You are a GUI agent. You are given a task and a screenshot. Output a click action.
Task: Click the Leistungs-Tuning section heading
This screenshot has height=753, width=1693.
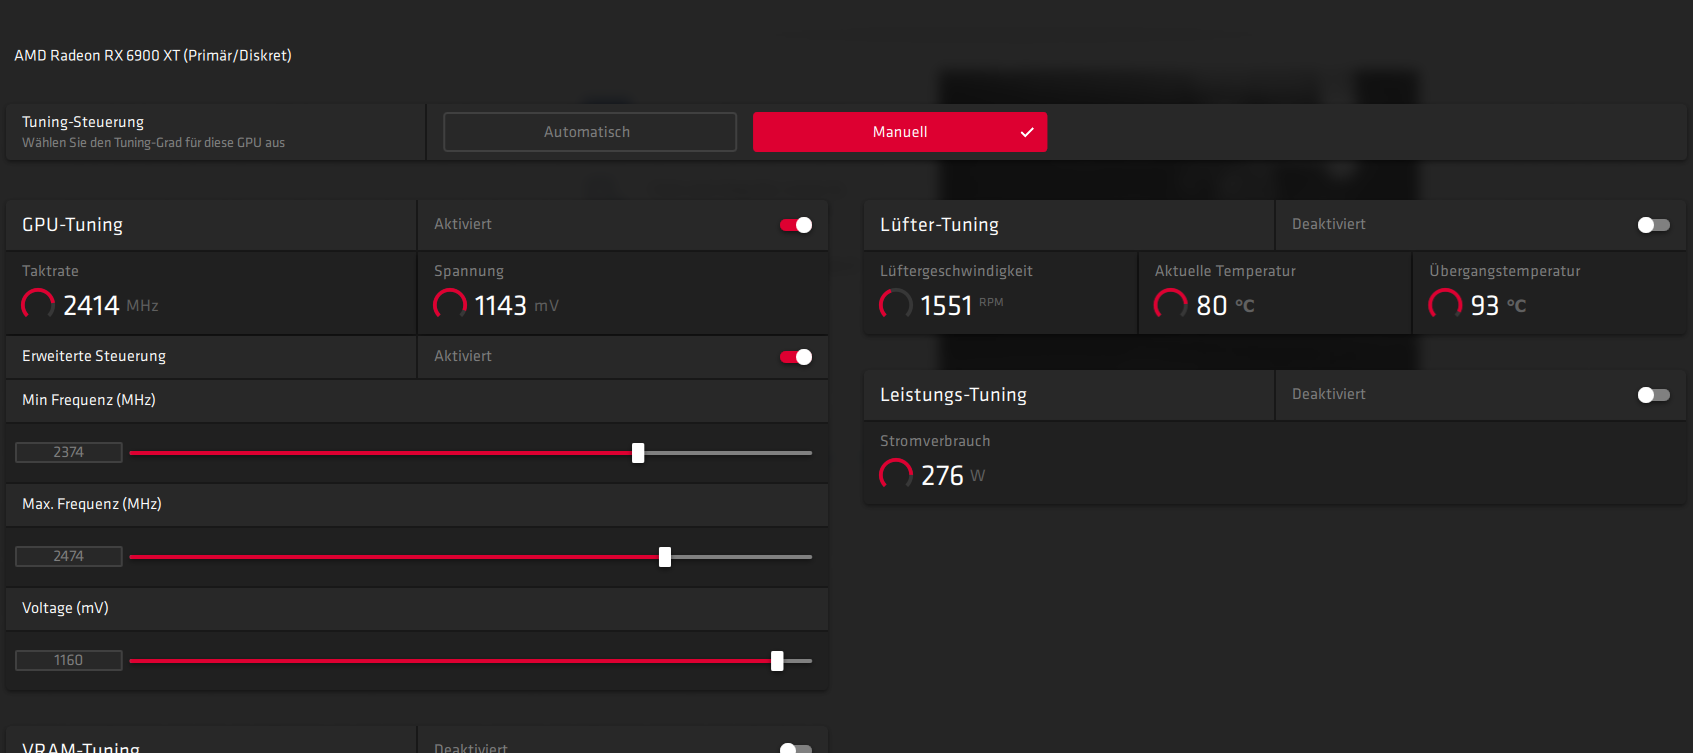pyautogui.click(x=953, y=395)
